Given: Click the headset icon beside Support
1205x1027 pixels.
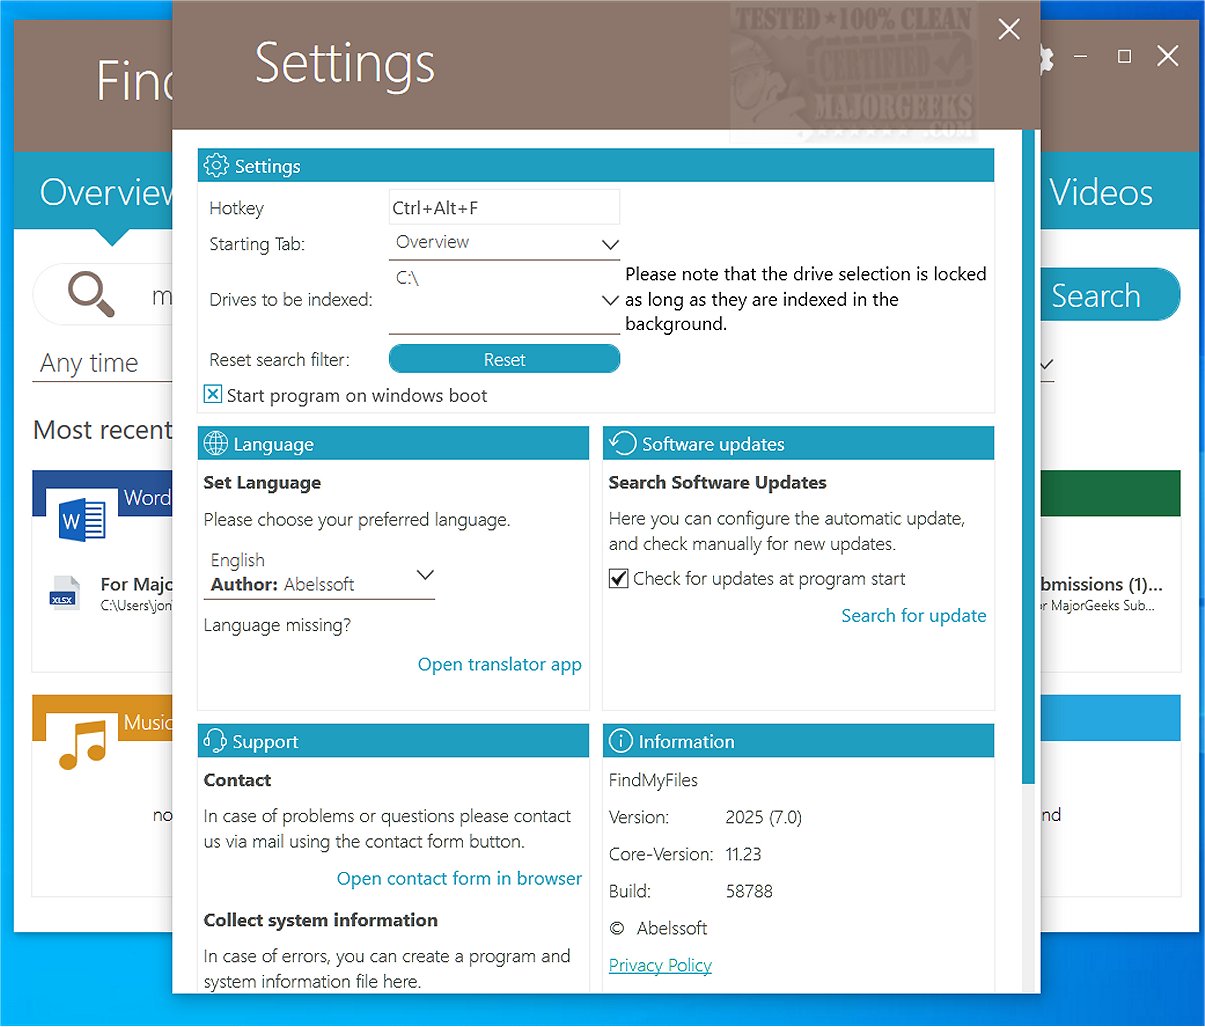Looking at the screenshot, I should (x=215, y=741).
